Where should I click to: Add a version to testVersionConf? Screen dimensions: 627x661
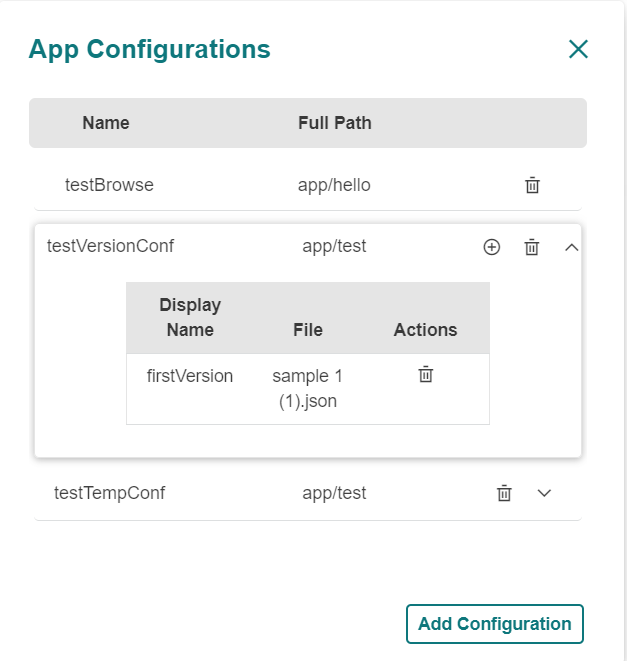(x=491, y=247)
